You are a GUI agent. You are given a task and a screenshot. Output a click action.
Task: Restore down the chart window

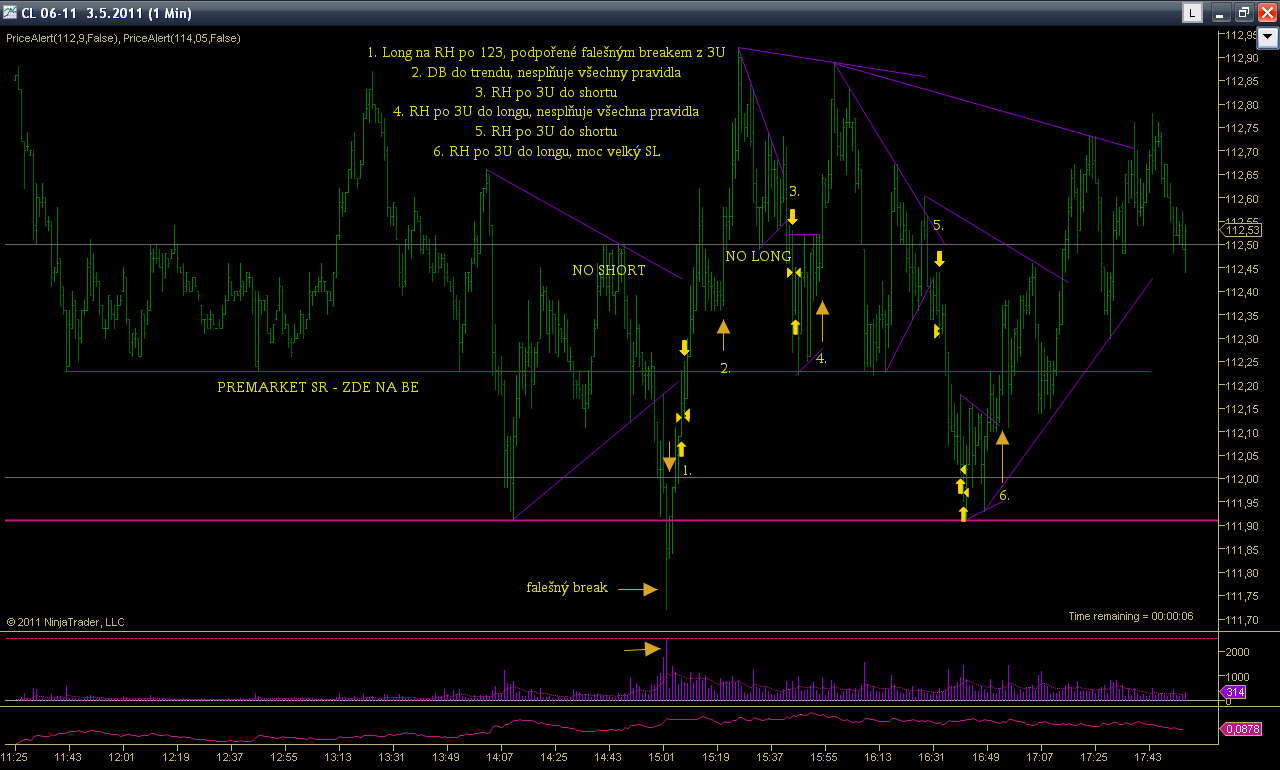[x=1243, y=13]
